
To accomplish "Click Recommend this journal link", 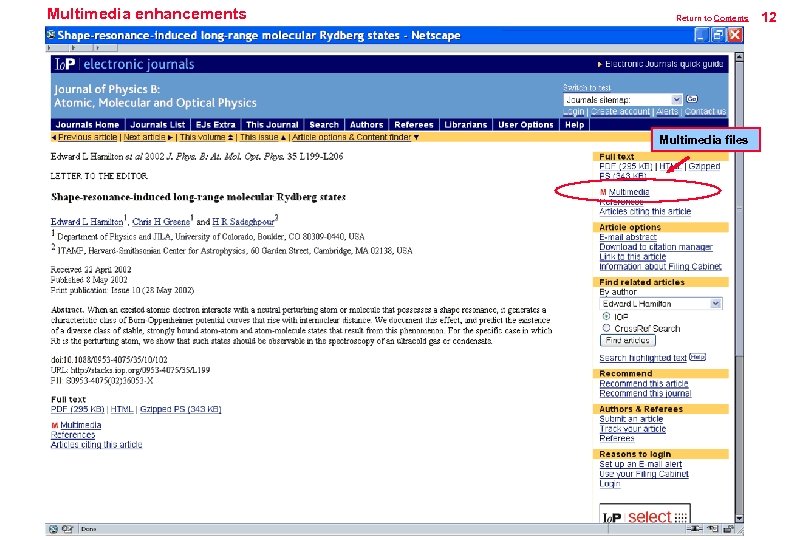I will coord(645,393).
